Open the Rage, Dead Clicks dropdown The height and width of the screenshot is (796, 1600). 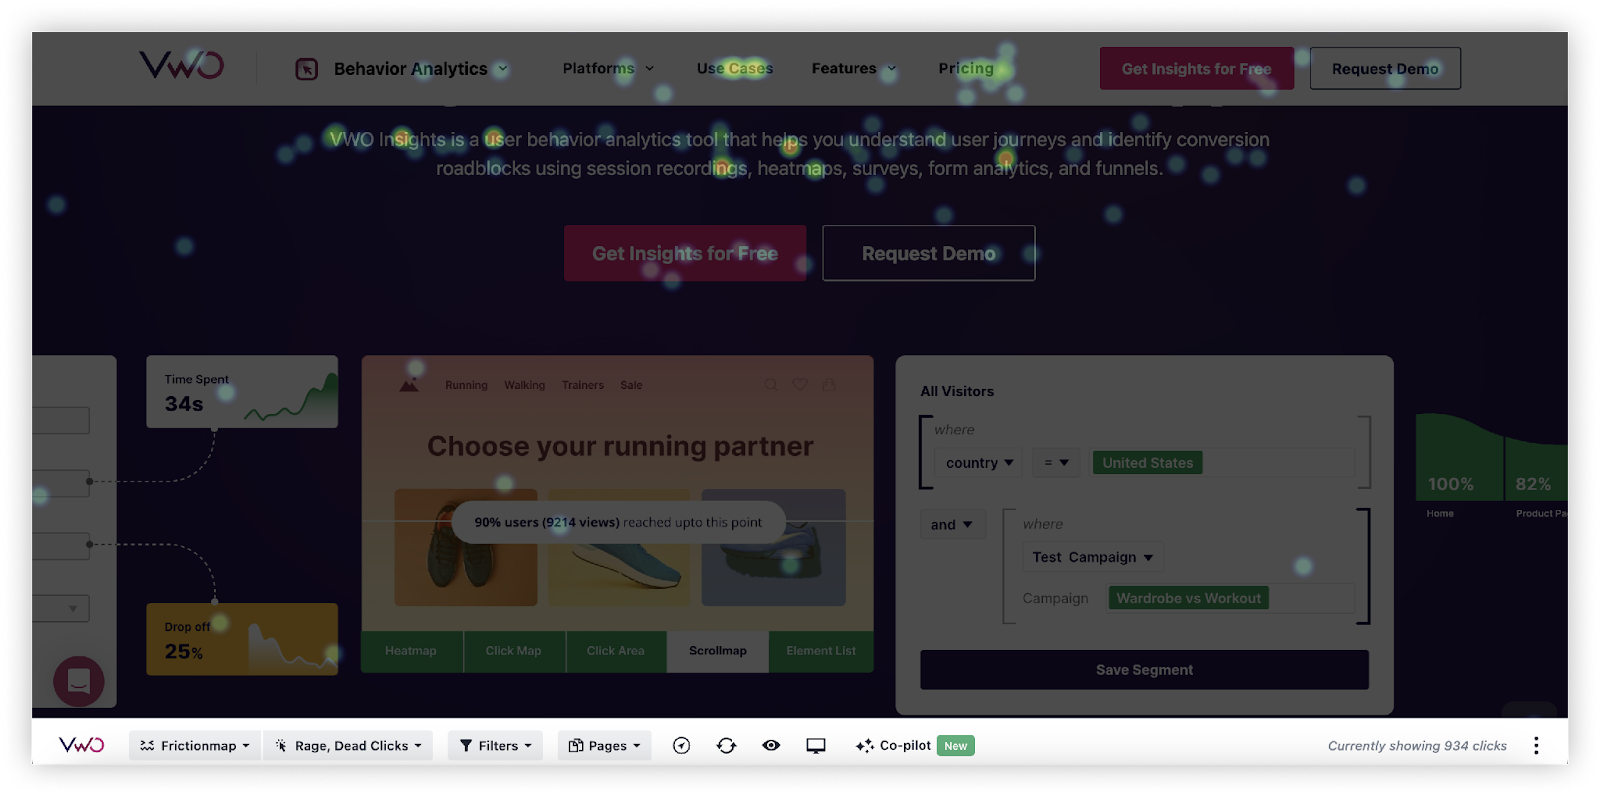point(348,746)
